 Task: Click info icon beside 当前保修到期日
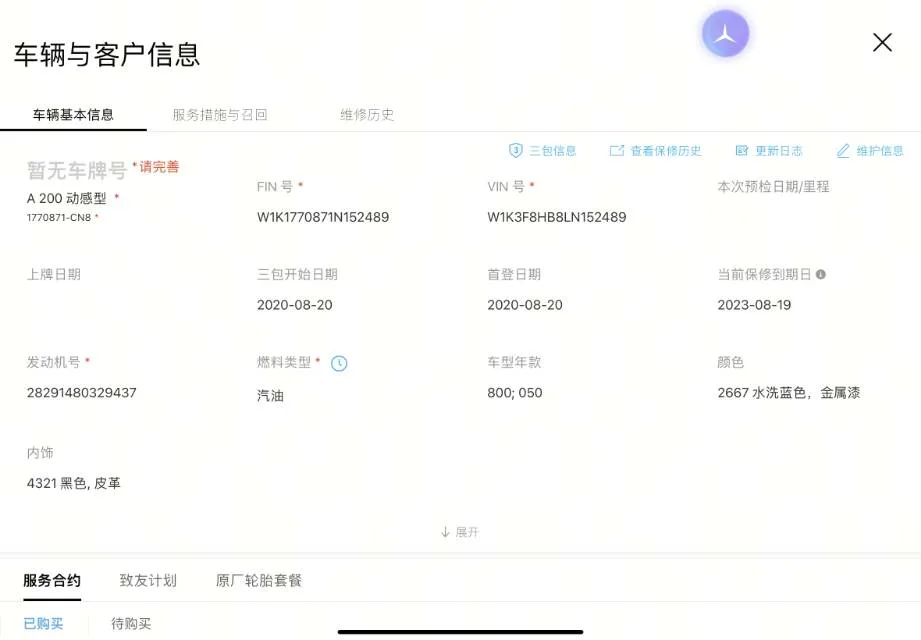coord(821,274)
